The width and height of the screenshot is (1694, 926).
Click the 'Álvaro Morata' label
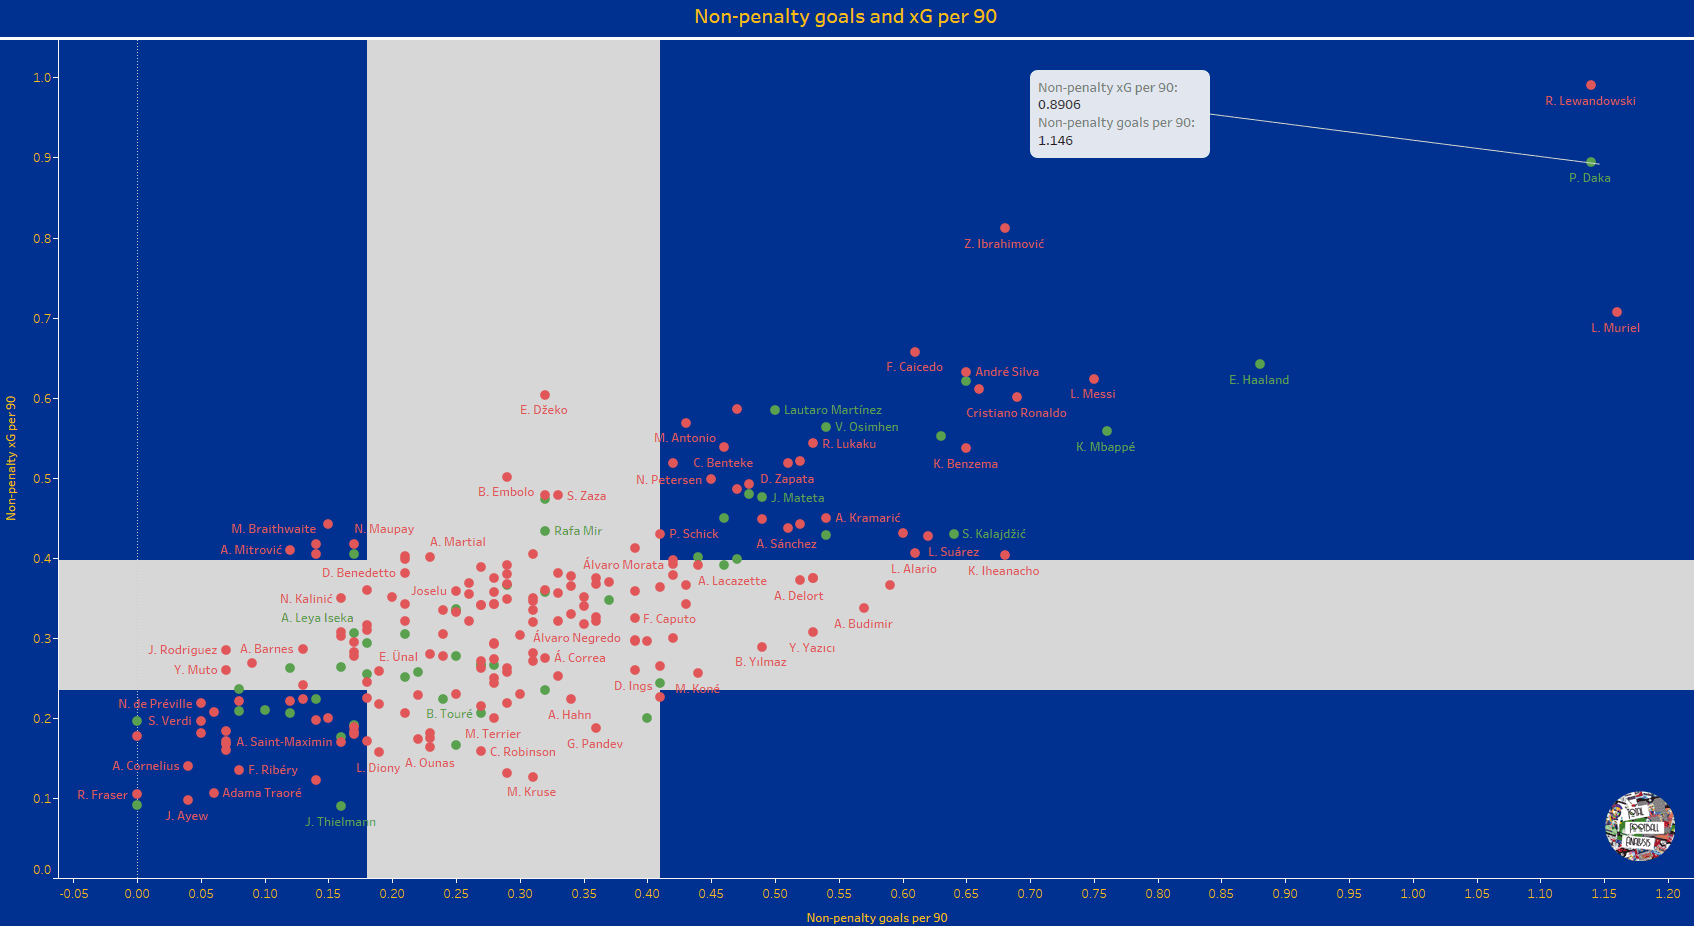[623, 565]
